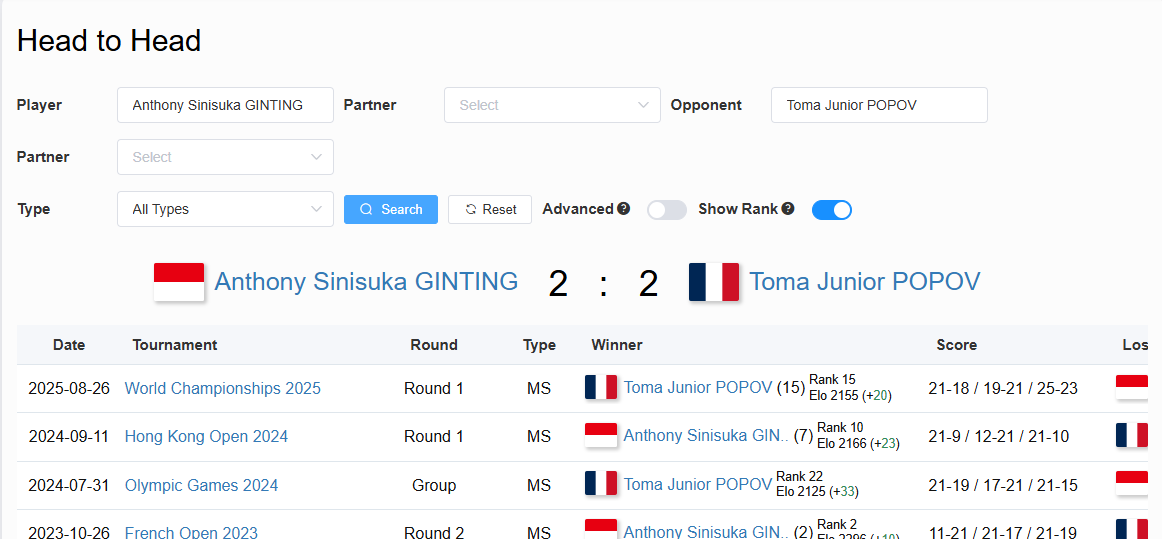Turn off the Show Rank switch
The height and width of the screenshot is (539, 1162).
(x=831, y=210)
